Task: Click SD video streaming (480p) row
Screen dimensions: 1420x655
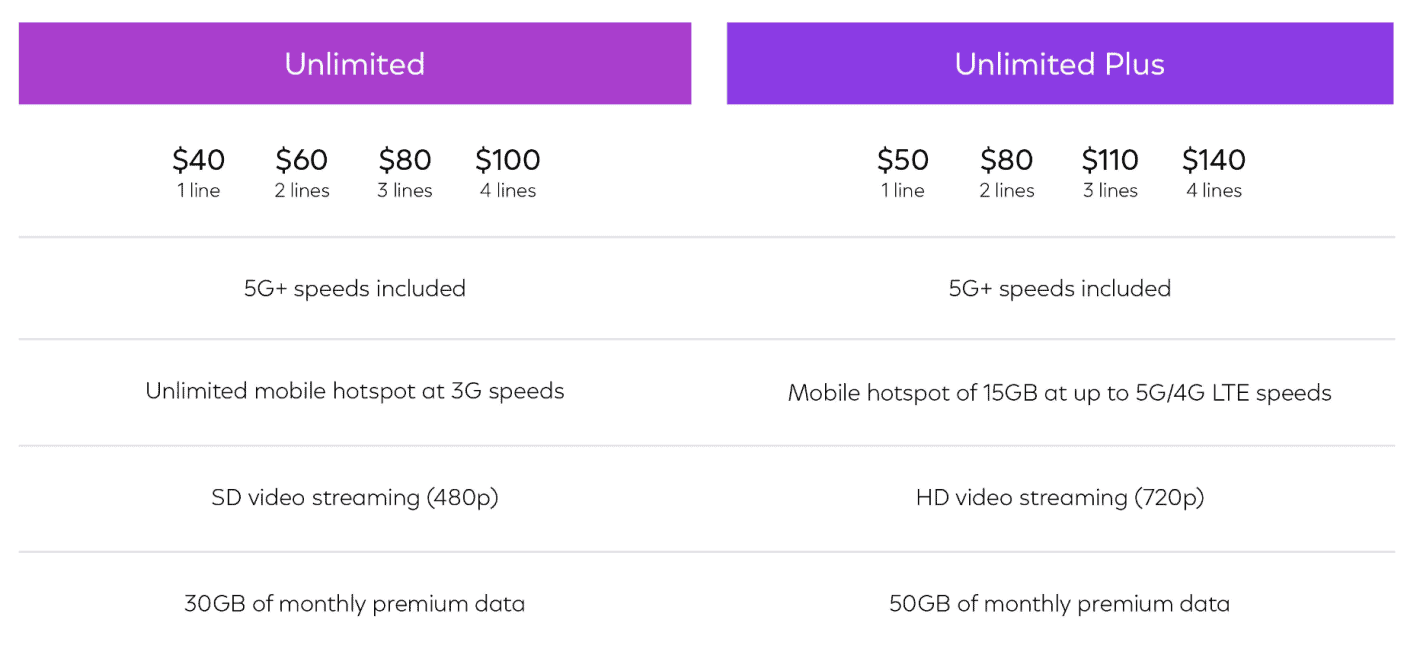Action: tap(355, 497)
